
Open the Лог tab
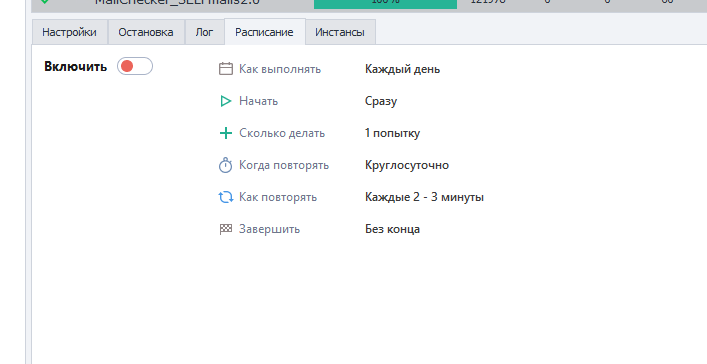(204, 32)
